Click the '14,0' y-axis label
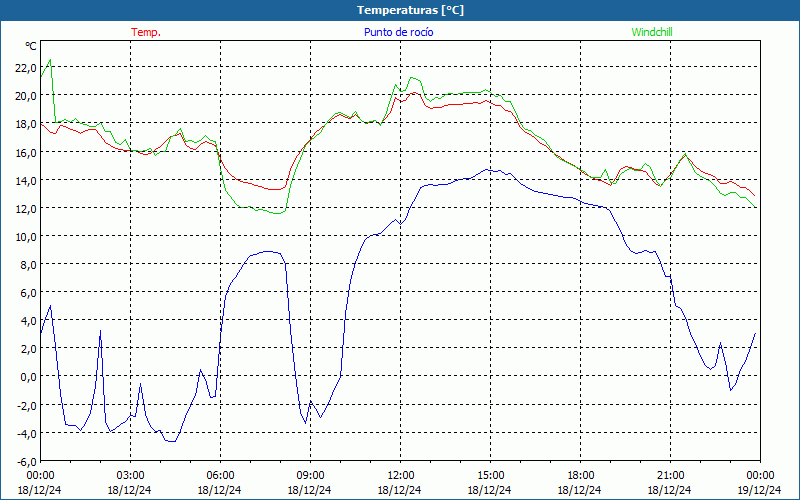800x500 pixels. click(26, 181)
